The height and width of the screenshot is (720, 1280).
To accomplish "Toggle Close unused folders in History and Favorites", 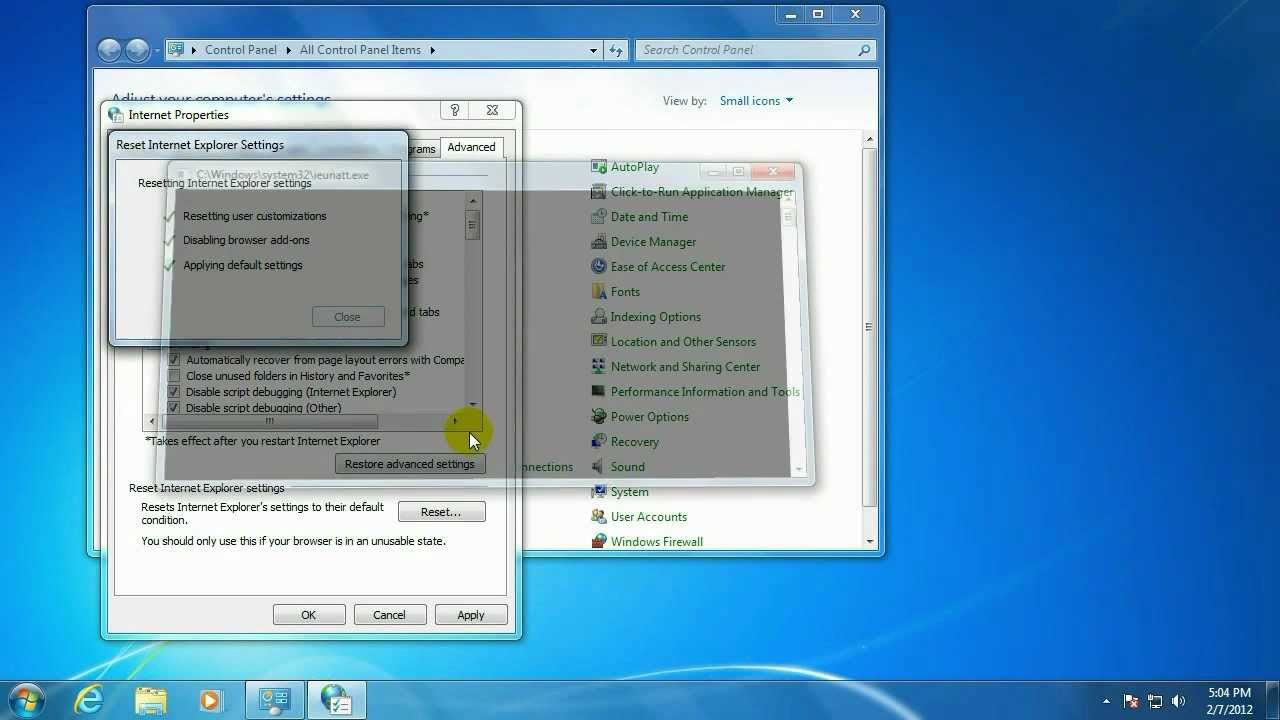I will (174, 376).
